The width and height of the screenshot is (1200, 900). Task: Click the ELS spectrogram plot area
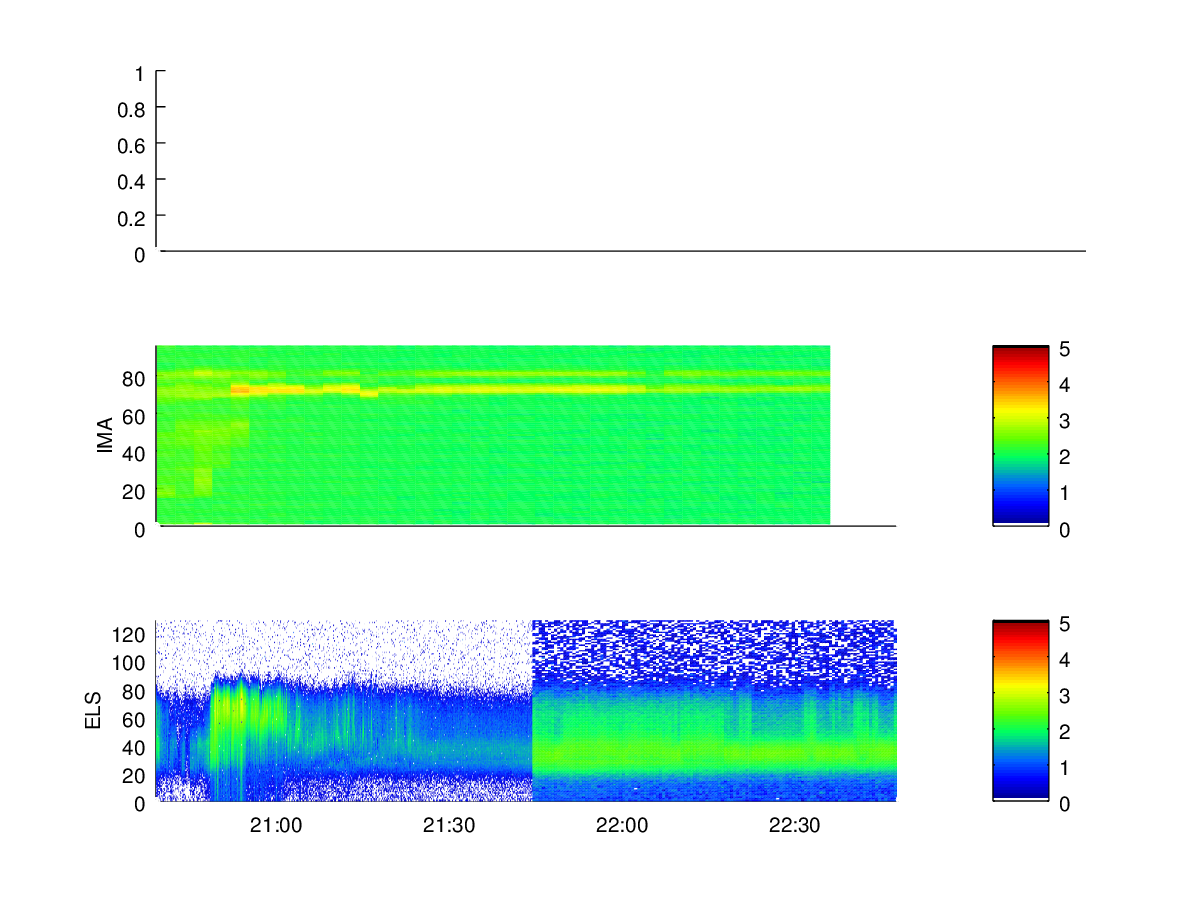click(x=526, y=711)
